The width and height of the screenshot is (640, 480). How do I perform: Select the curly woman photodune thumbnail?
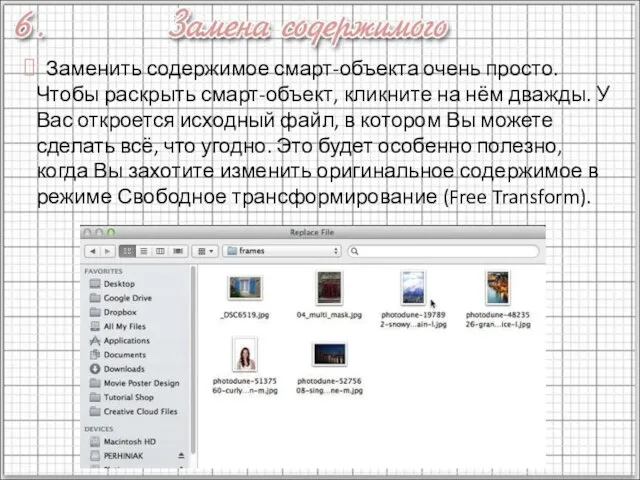coord(245,354)
